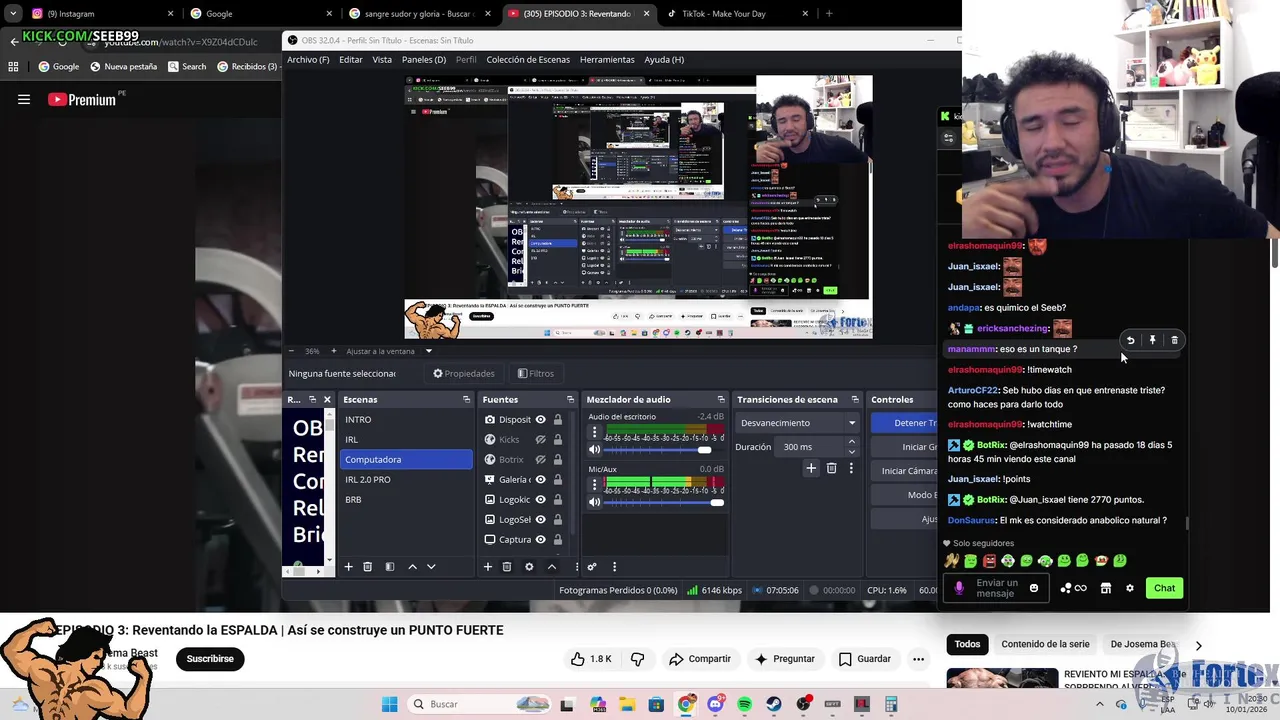
Task: Open scene filters icon in Escenas toolbar
Action: pyautogui.click(x=390, y=567)
